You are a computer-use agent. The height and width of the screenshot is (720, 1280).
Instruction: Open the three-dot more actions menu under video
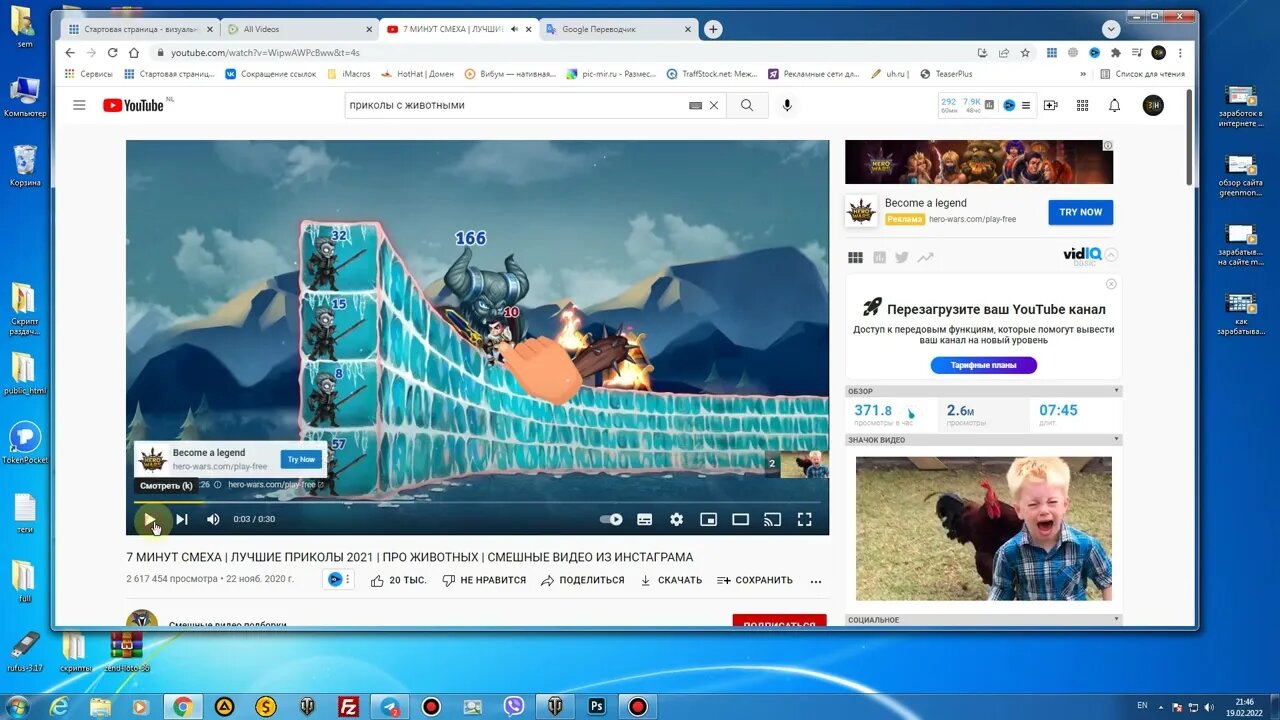coord(816,580)
